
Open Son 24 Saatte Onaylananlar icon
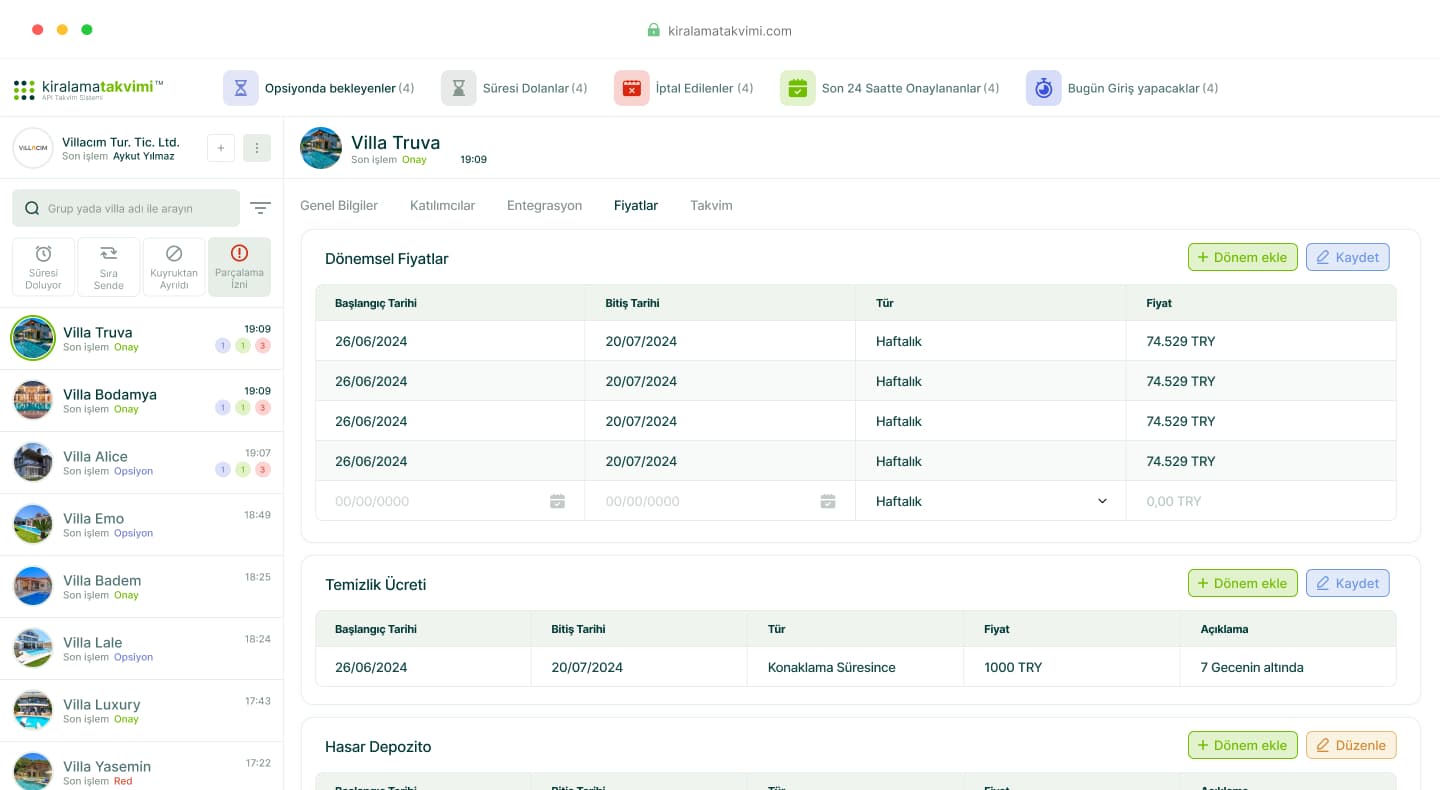[x=797, y=88]
